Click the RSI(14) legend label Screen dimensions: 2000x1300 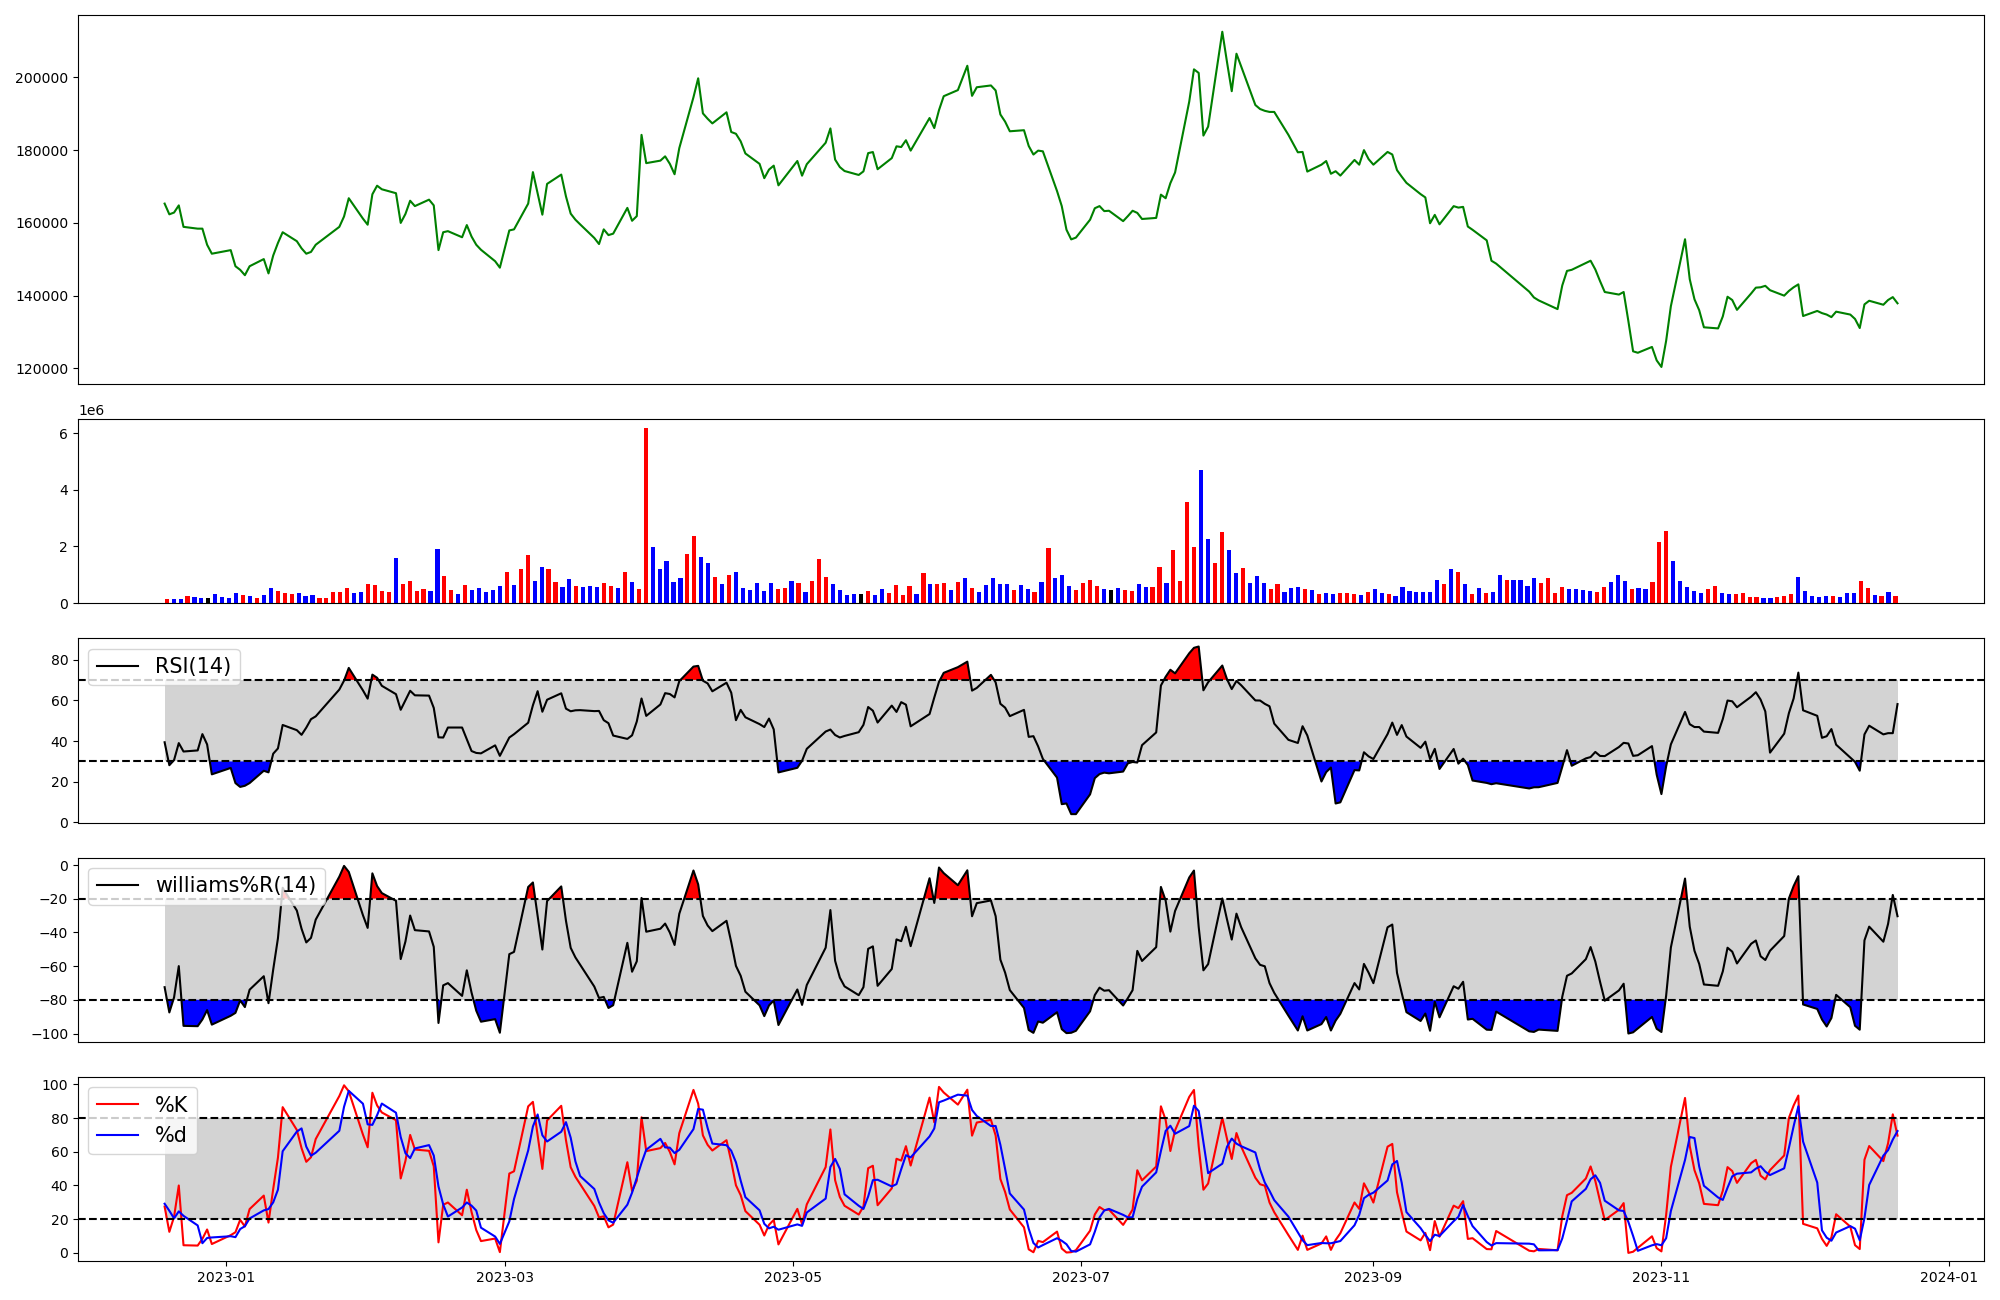point(192,666)
